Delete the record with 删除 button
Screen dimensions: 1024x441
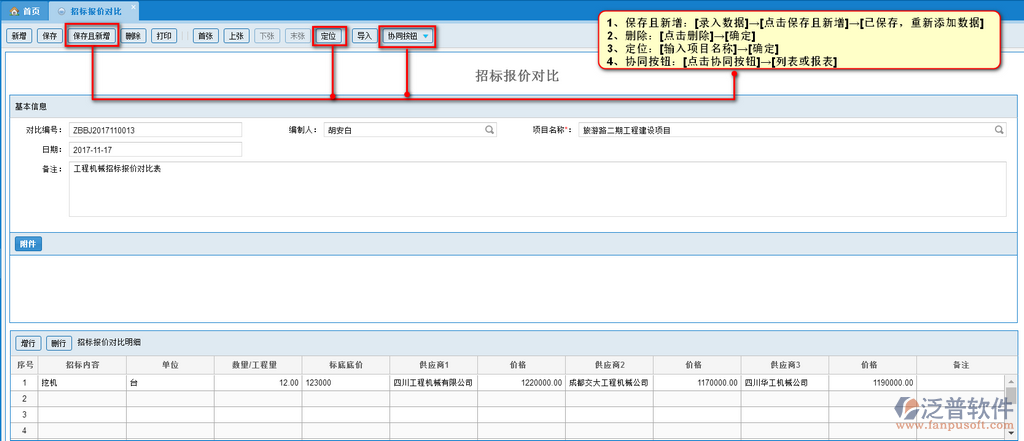coord(134,36)
